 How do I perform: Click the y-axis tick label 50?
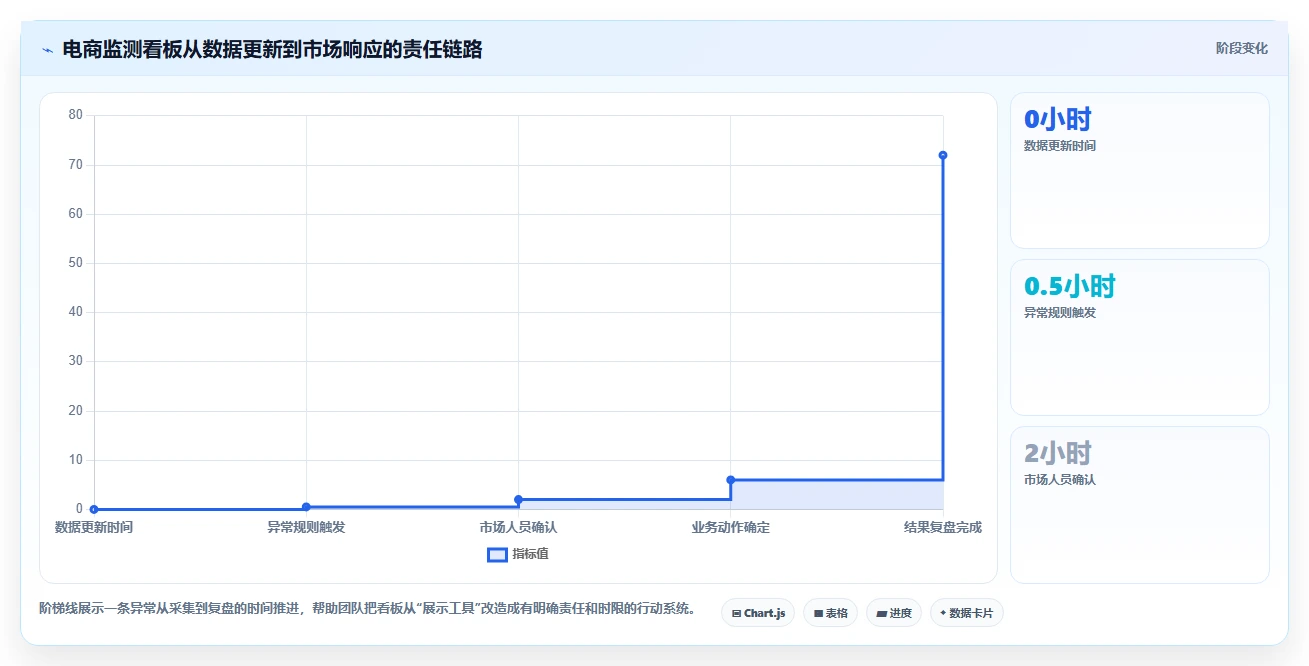(76, 263)
